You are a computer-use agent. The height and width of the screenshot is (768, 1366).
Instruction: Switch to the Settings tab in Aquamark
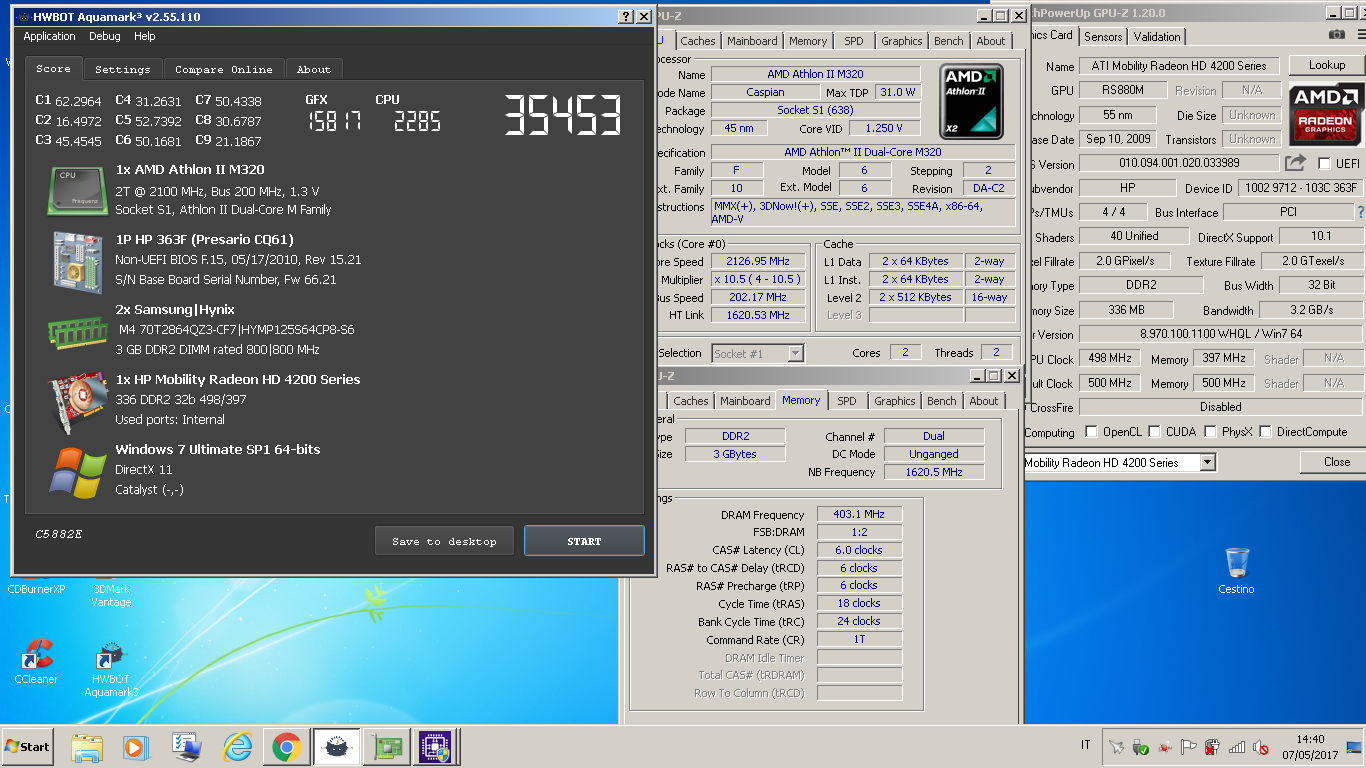coord(123,69)
